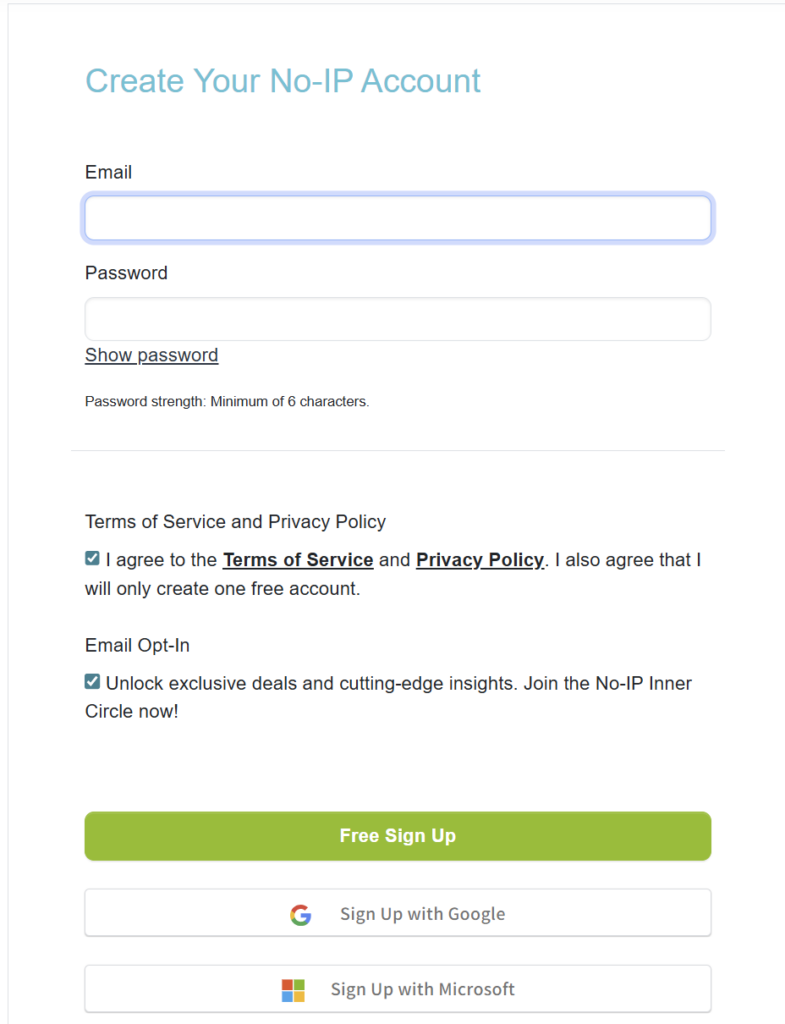Focus the Email input field
This screenshot has width=785, height=1024.
[398, 218]
